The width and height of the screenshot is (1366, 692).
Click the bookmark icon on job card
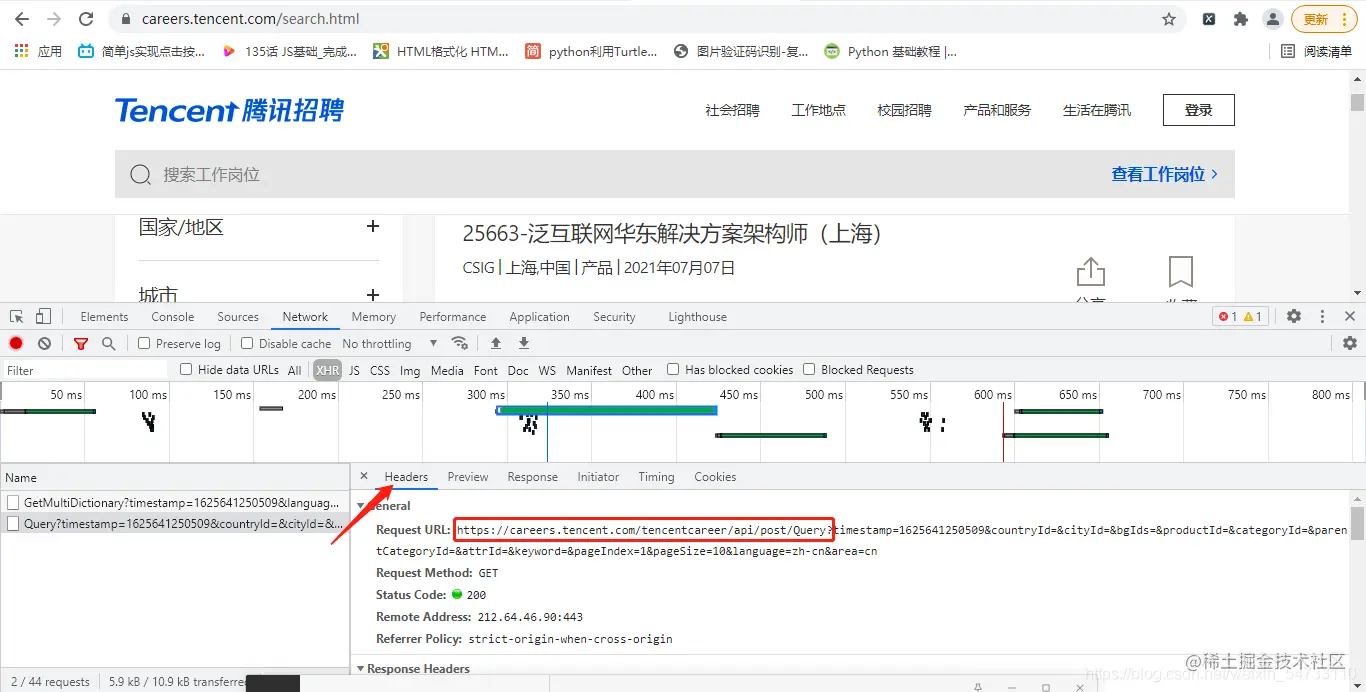point(1181,272)
